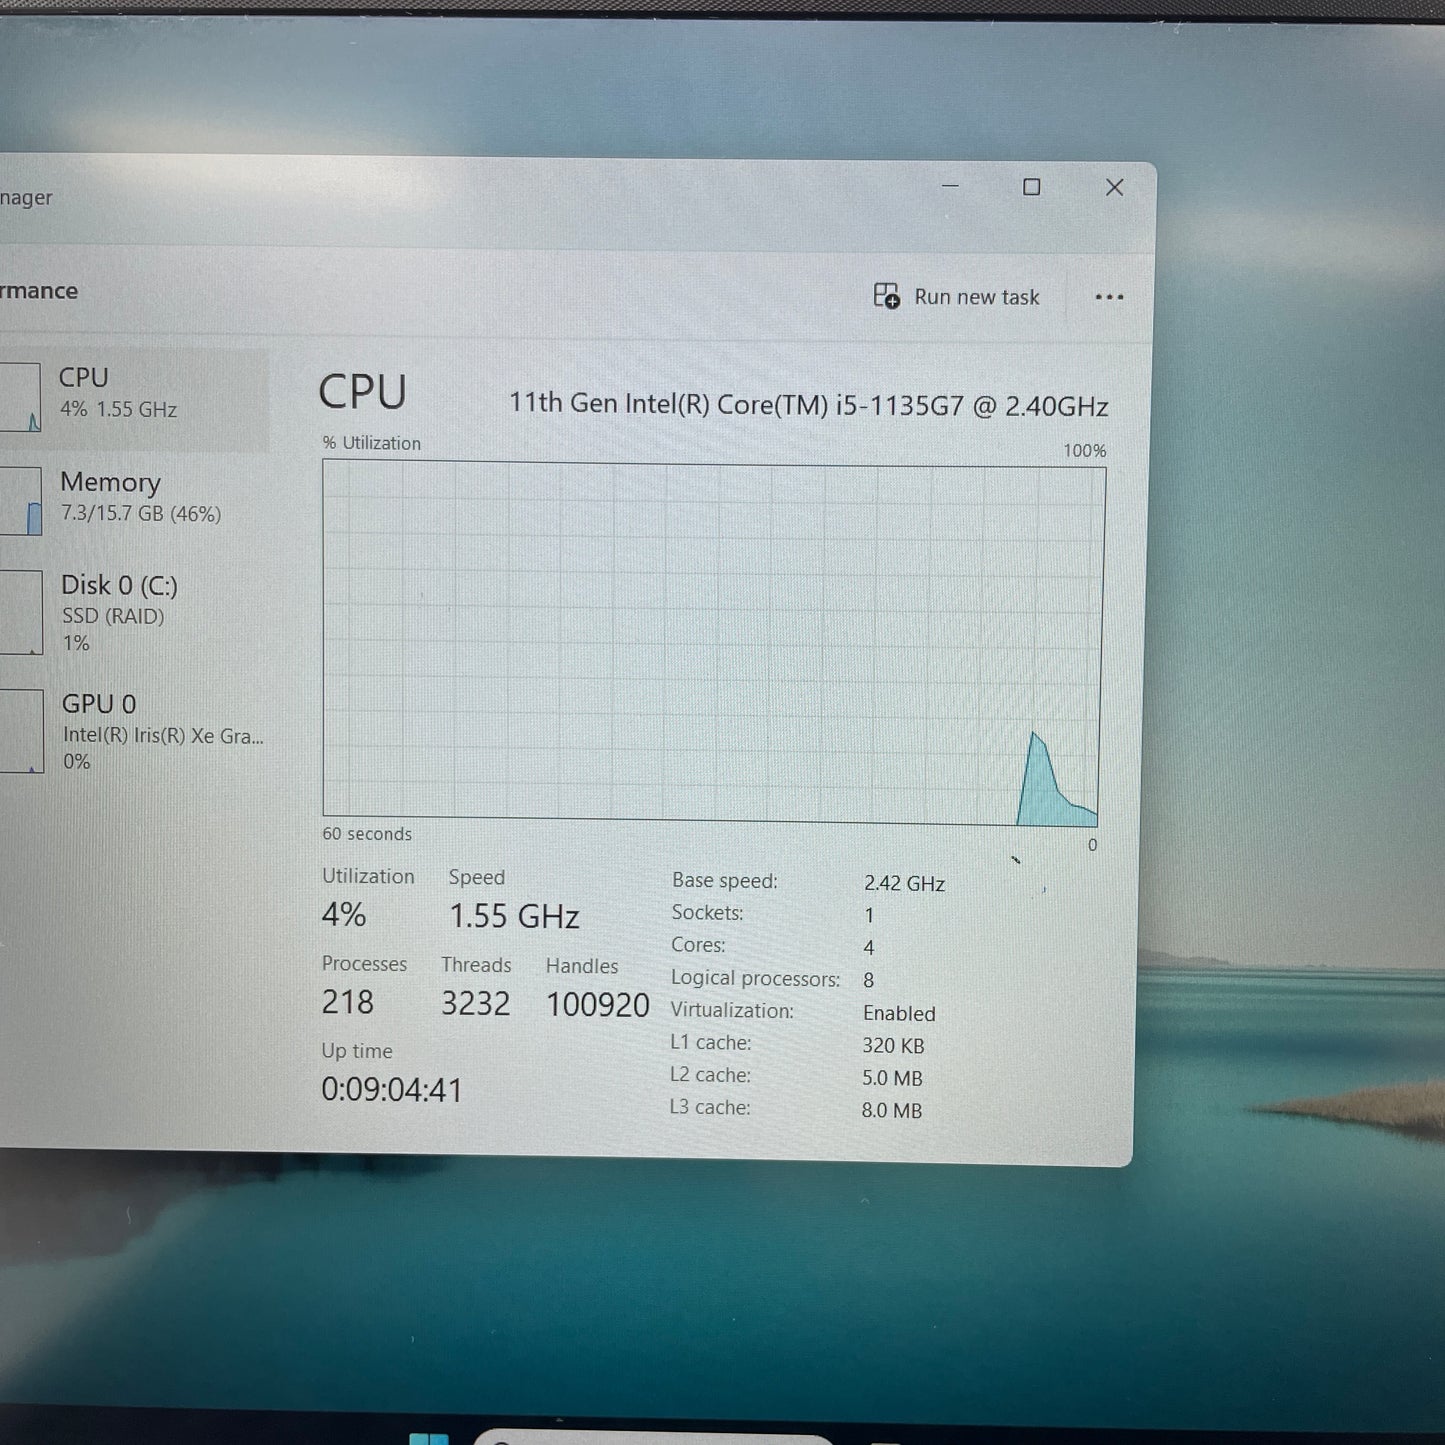Click the Handles count 100920
This screenshot has width=1445, height=1445.
[x=597, y=1005]
